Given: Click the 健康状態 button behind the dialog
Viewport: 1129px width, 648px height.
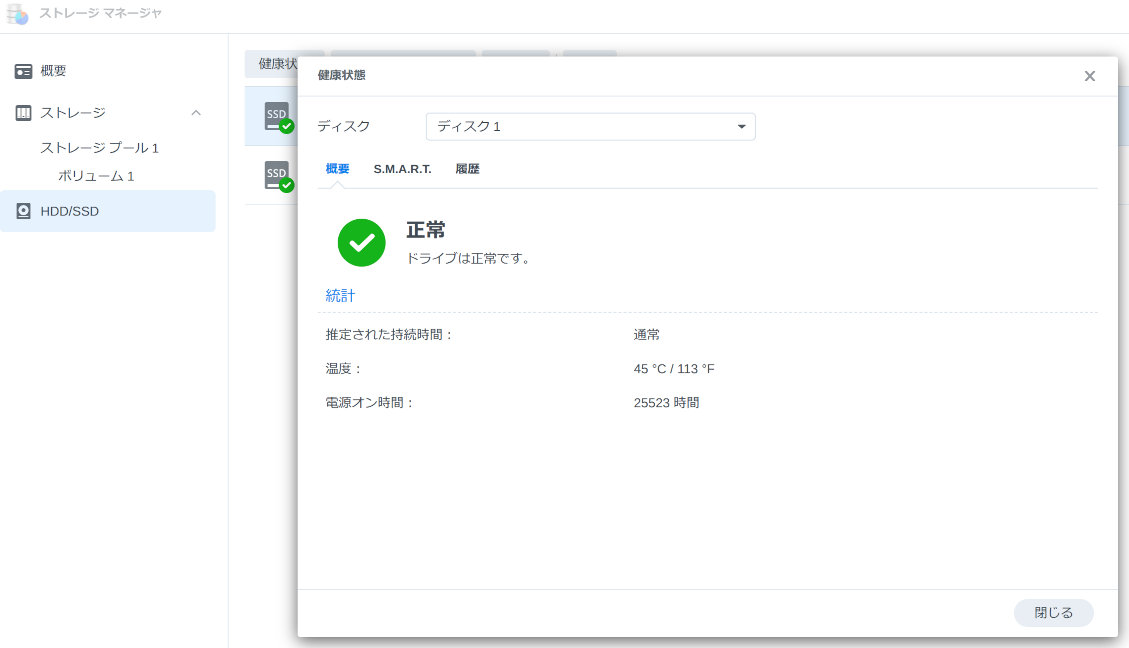Looking at the screenshot, I should [x=272, y=63].
